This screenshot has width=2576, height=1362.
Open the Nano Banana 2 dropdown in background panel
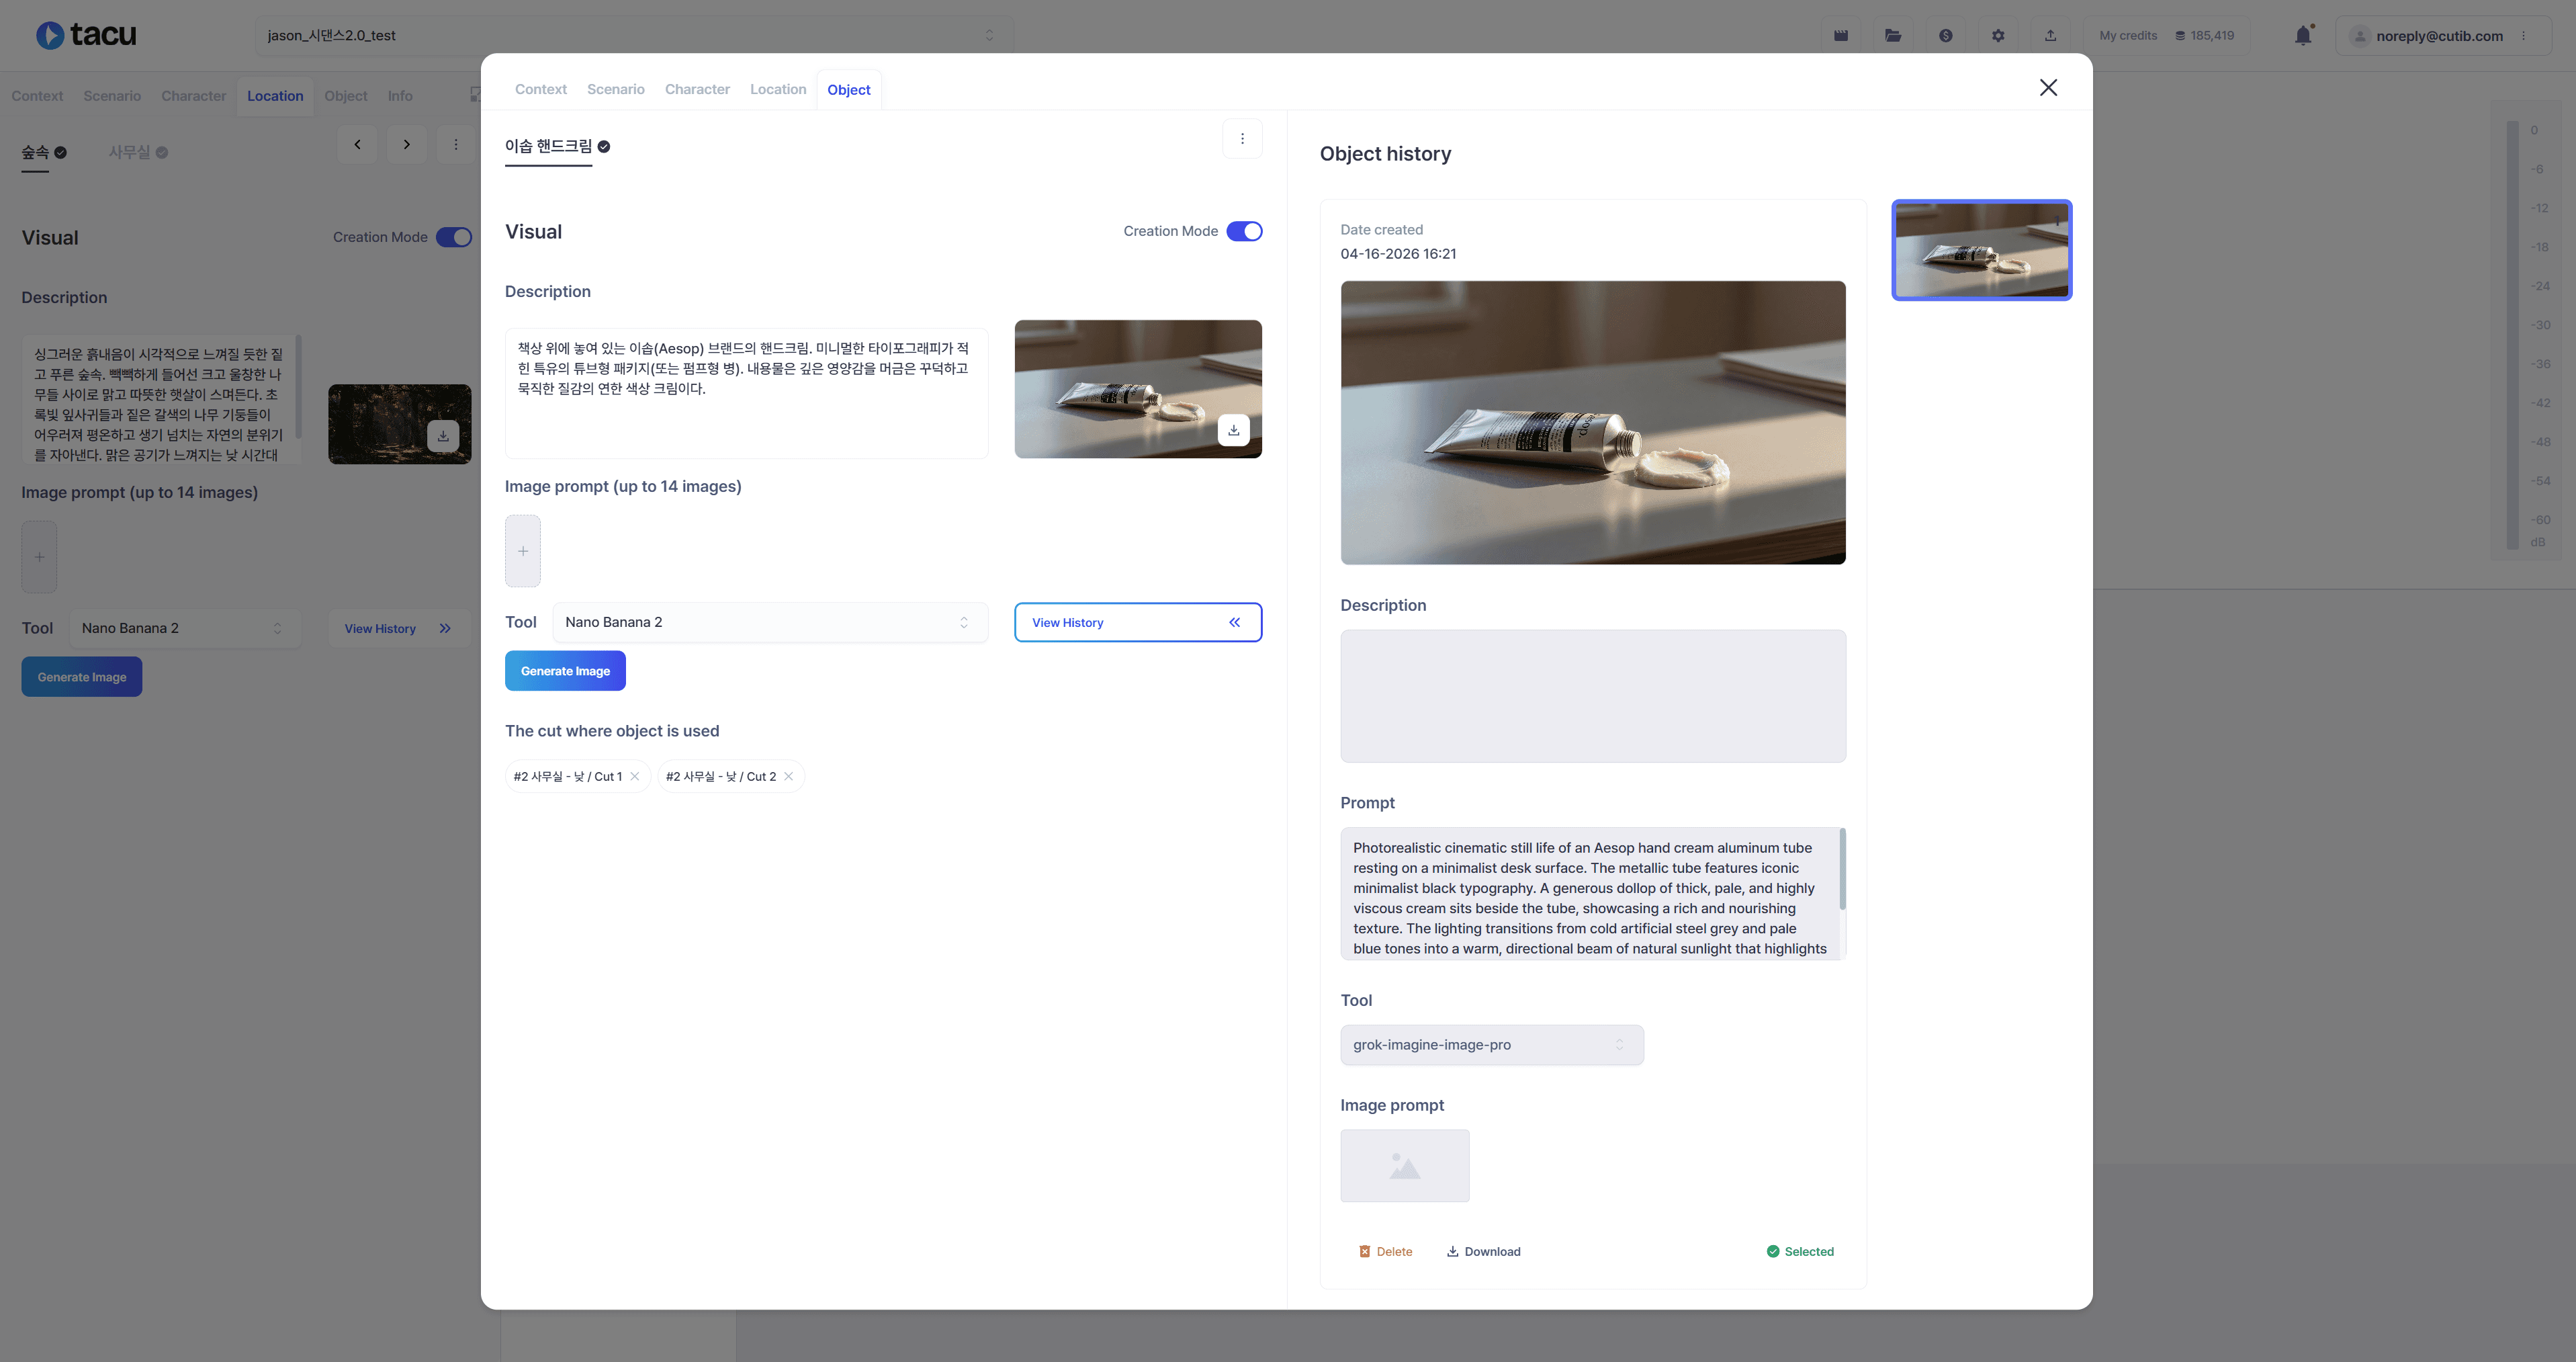(185, 628)
